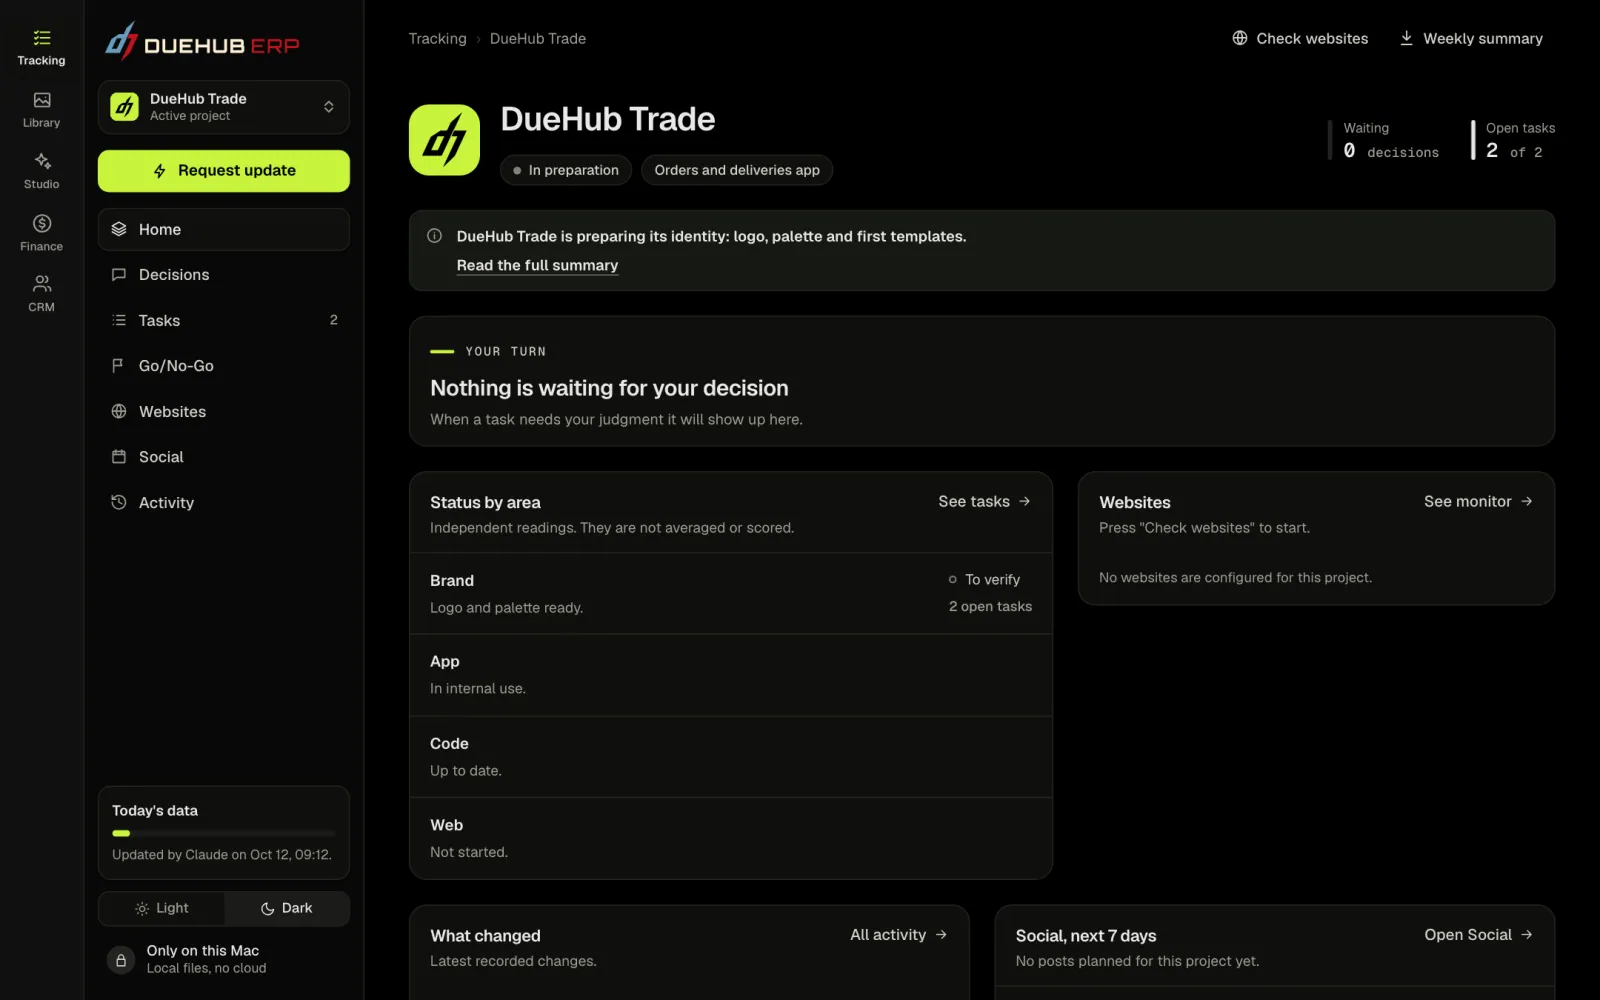
Task: Click the In preparation status badge
Action: tap(566, 170)
